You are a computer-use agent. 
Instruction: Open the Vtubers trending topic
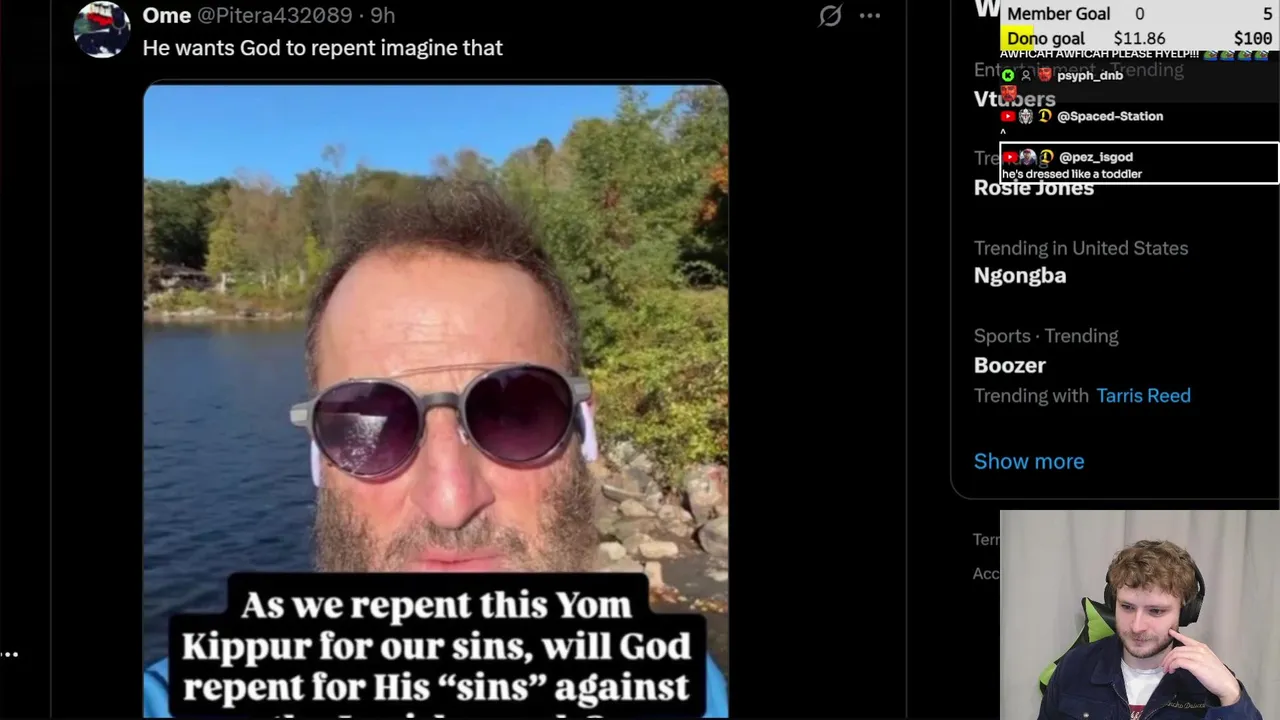[x=1015, y=99]
